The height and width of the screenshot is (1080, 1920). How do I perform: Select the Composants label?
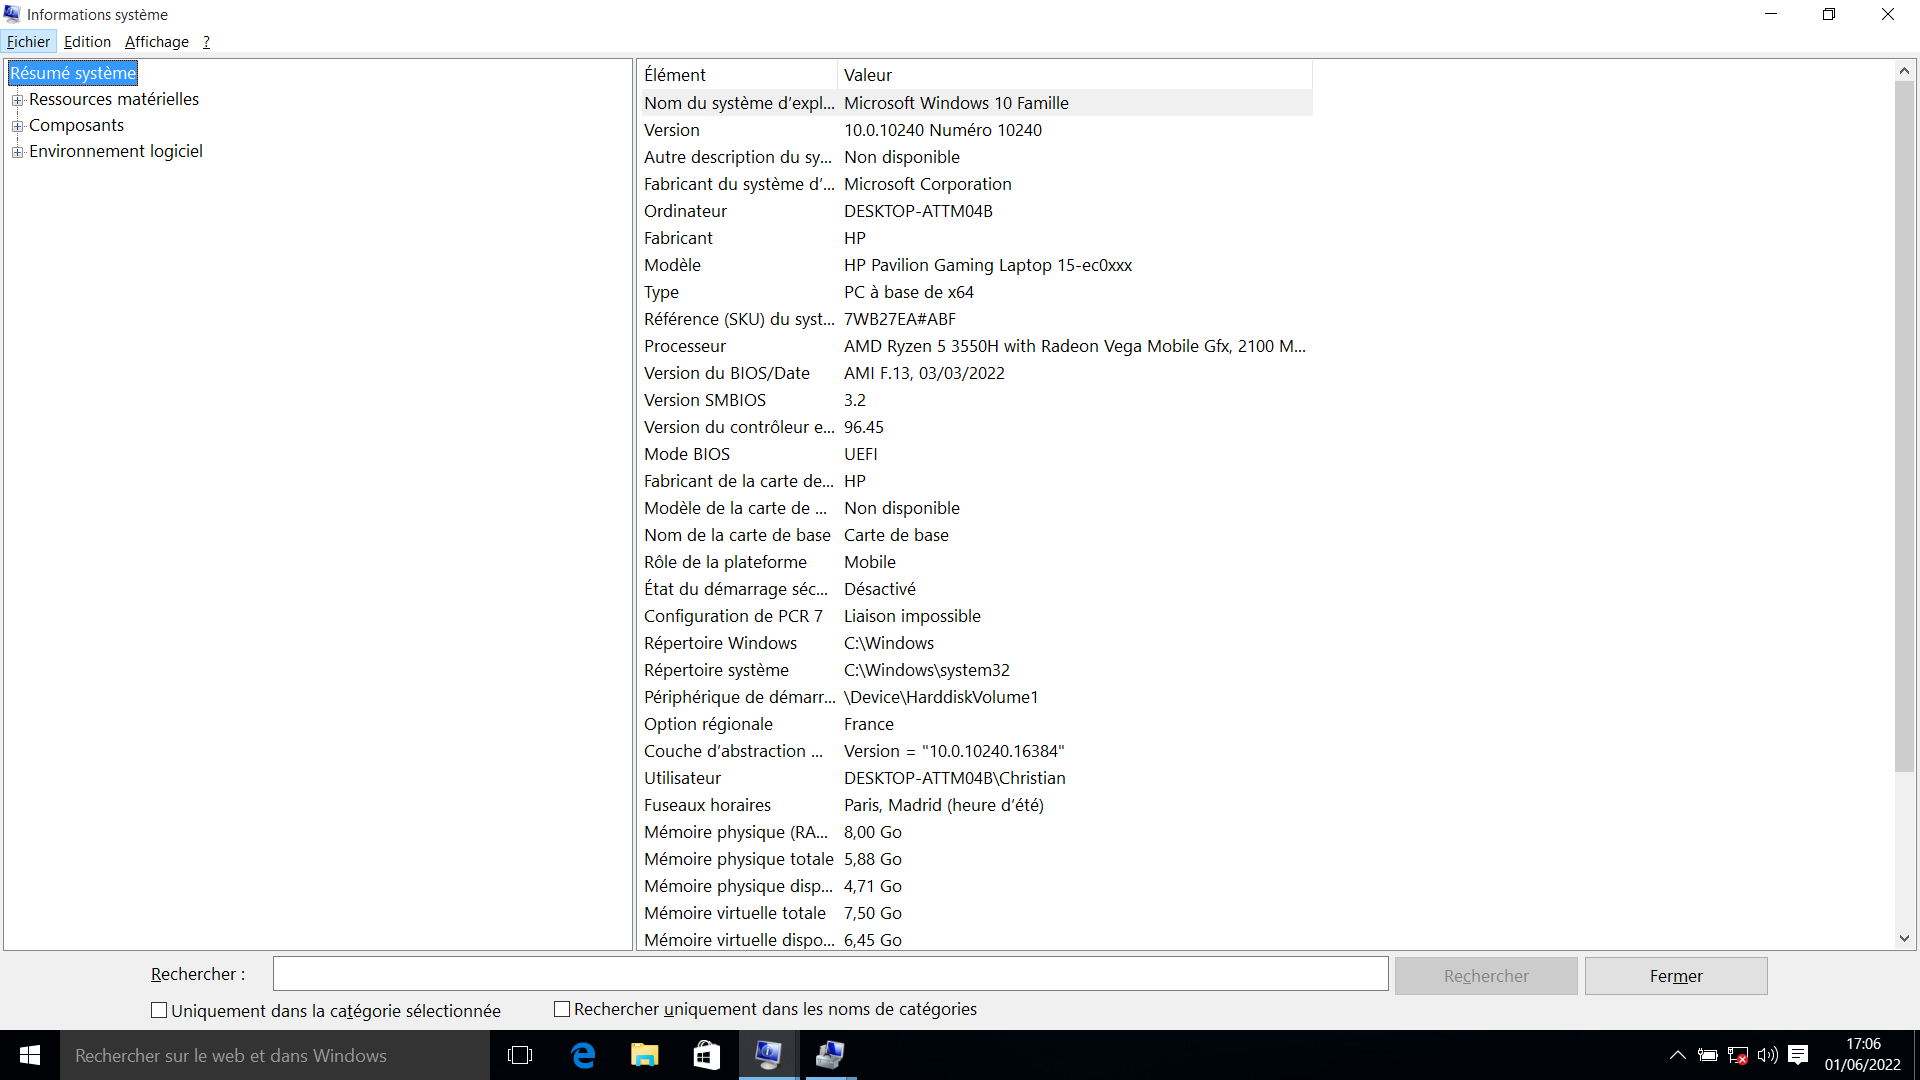point(76,125)
